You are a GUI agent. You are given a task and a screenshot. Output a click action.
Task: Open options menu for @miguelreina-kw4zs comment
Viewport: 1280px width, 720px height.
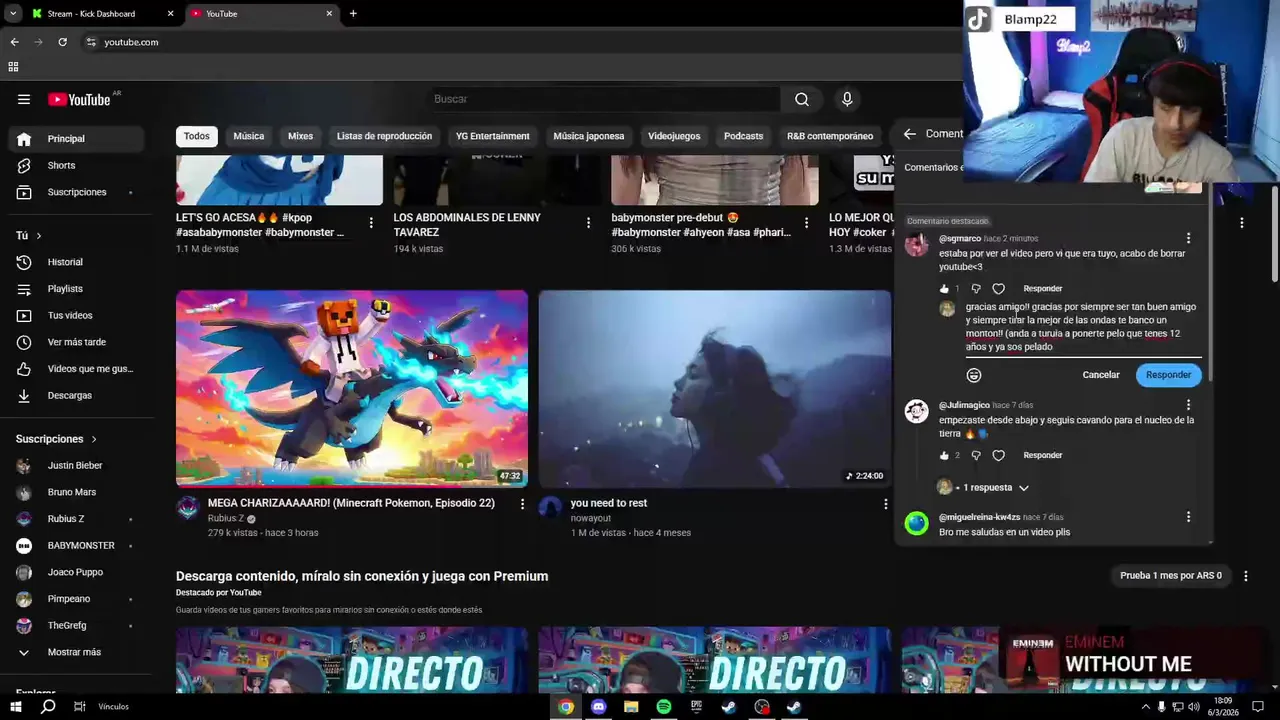[1188, 517]
